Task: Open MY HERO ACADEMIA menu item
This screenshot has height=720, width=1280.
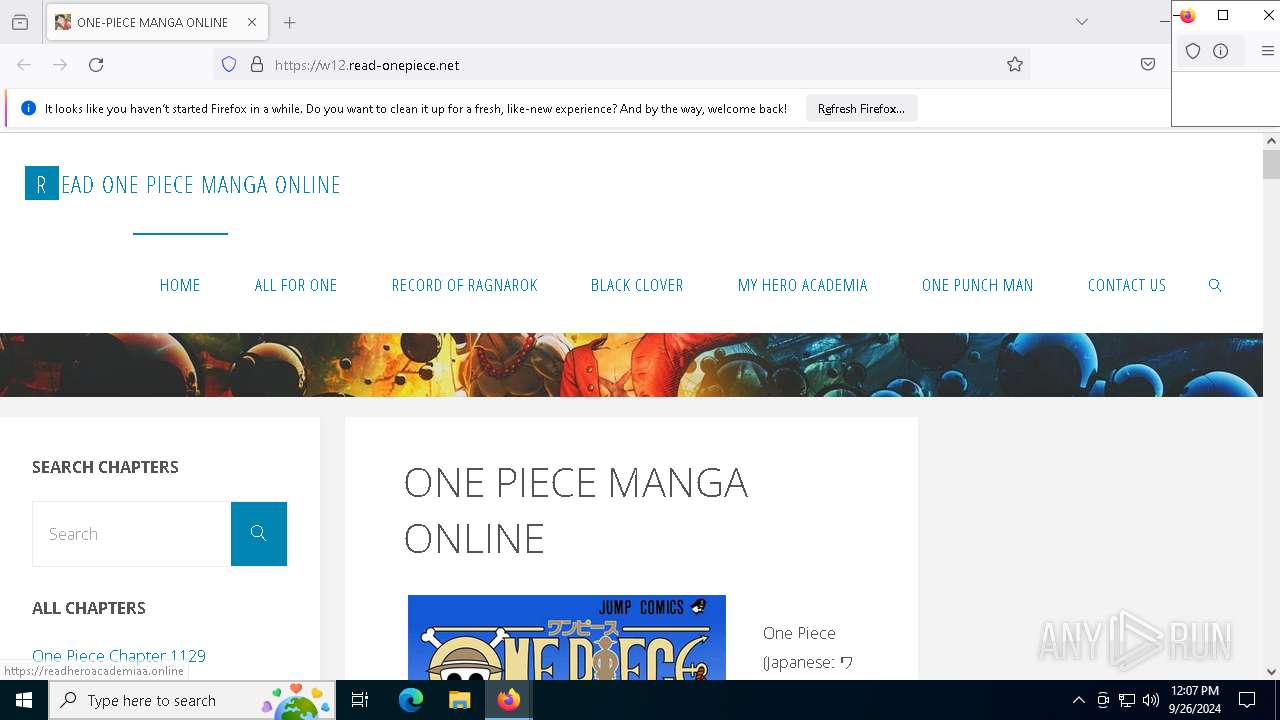Action: (803, 285)
